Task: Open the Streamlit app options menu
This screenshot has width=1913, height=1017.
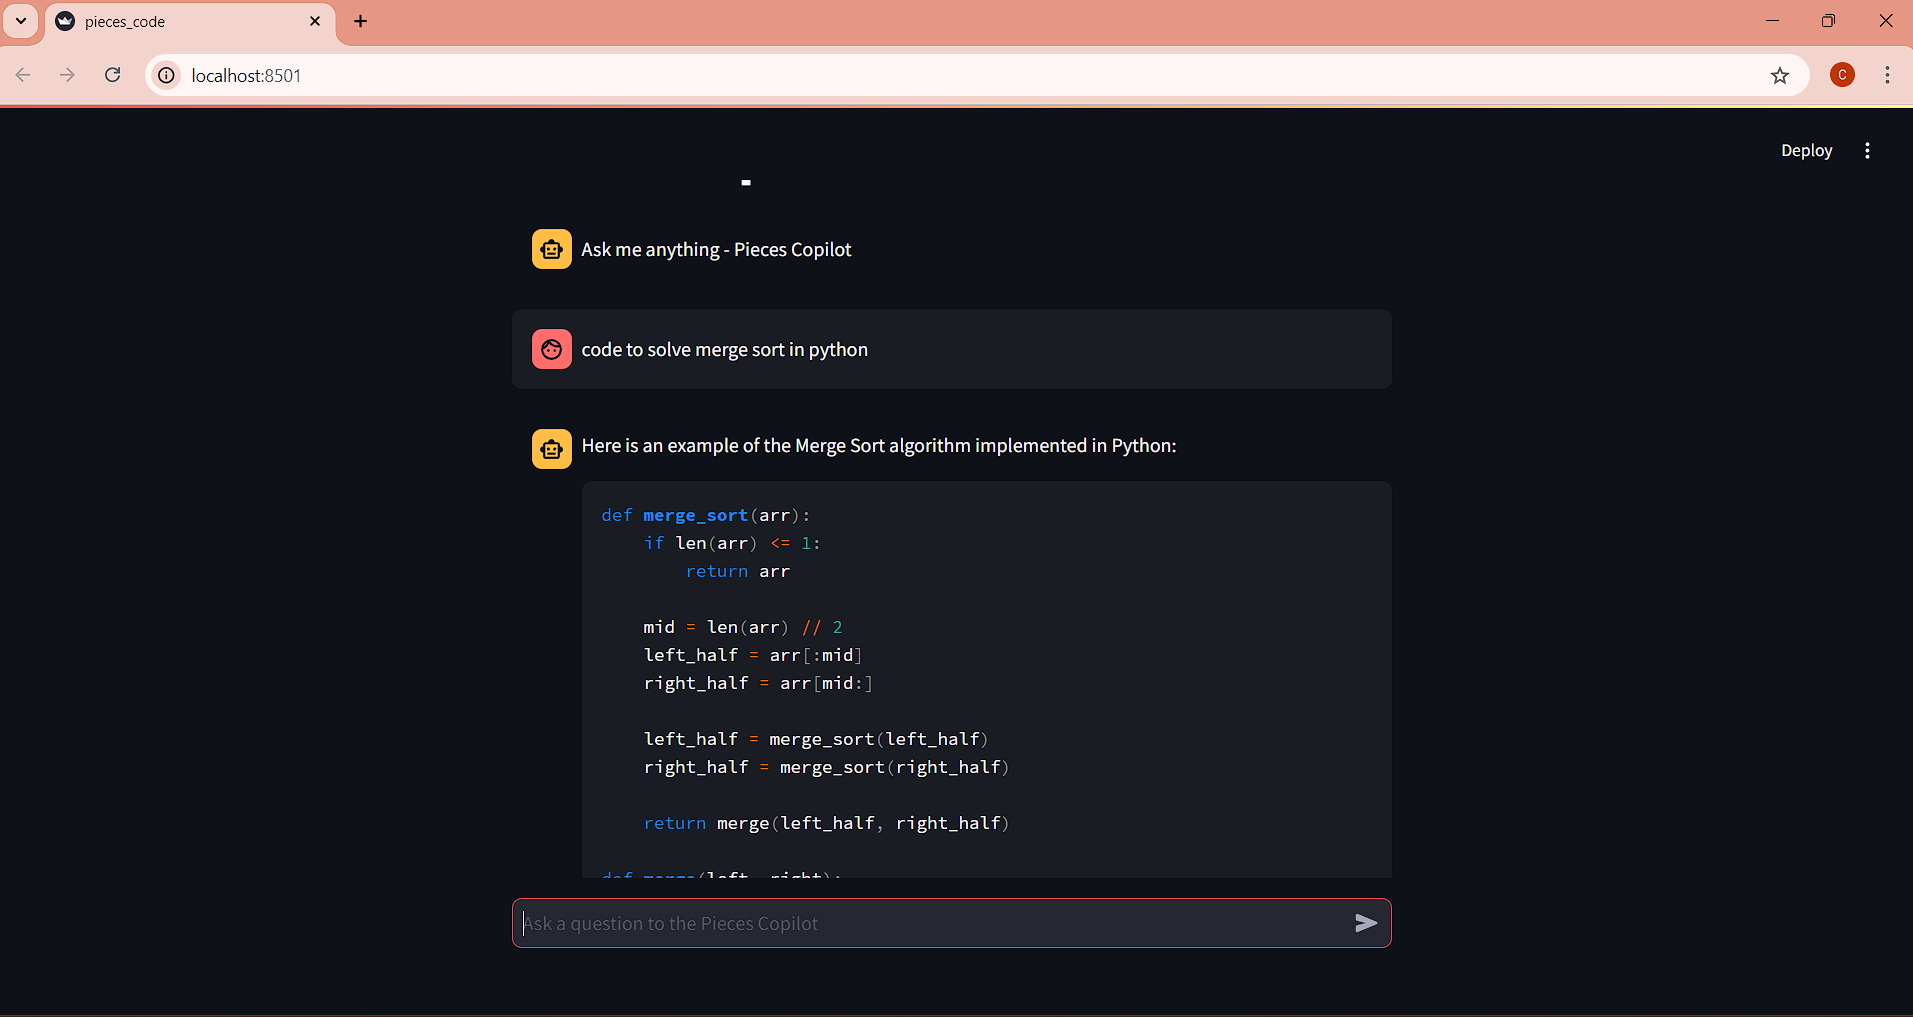Action: click(1867, 150)
